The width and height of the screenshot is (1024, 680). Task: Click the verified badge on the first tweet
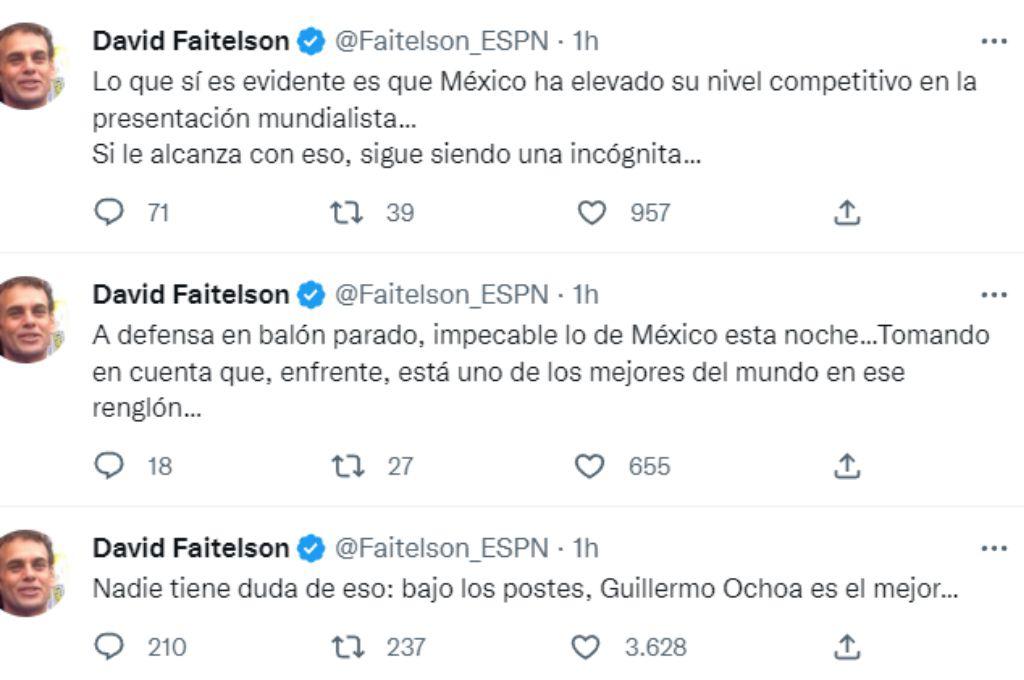pyautogui.click(x=309, y=41)
